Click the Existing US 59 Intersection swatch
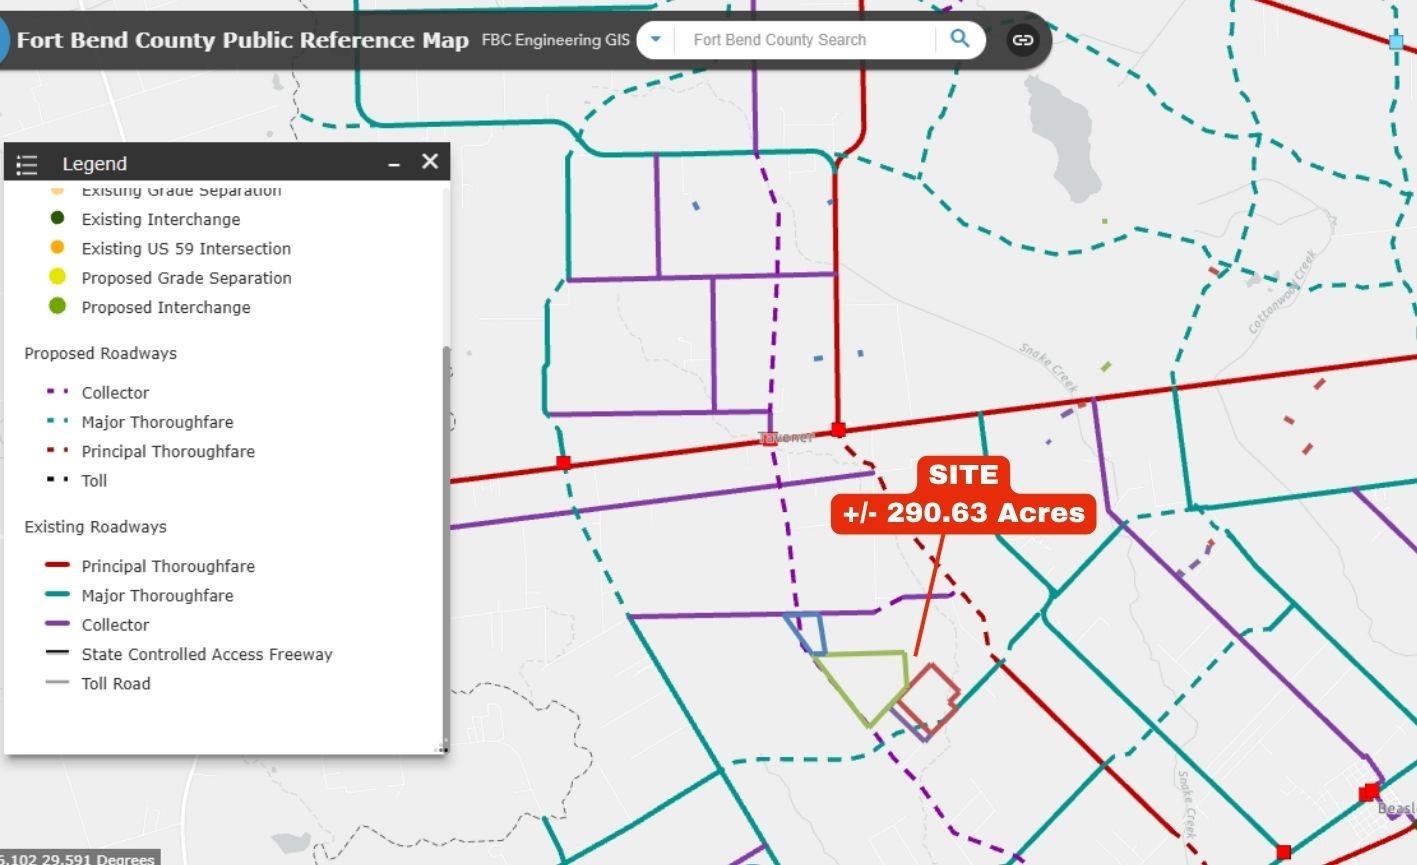The image size is (1417, 865). [x=57, y=247]
